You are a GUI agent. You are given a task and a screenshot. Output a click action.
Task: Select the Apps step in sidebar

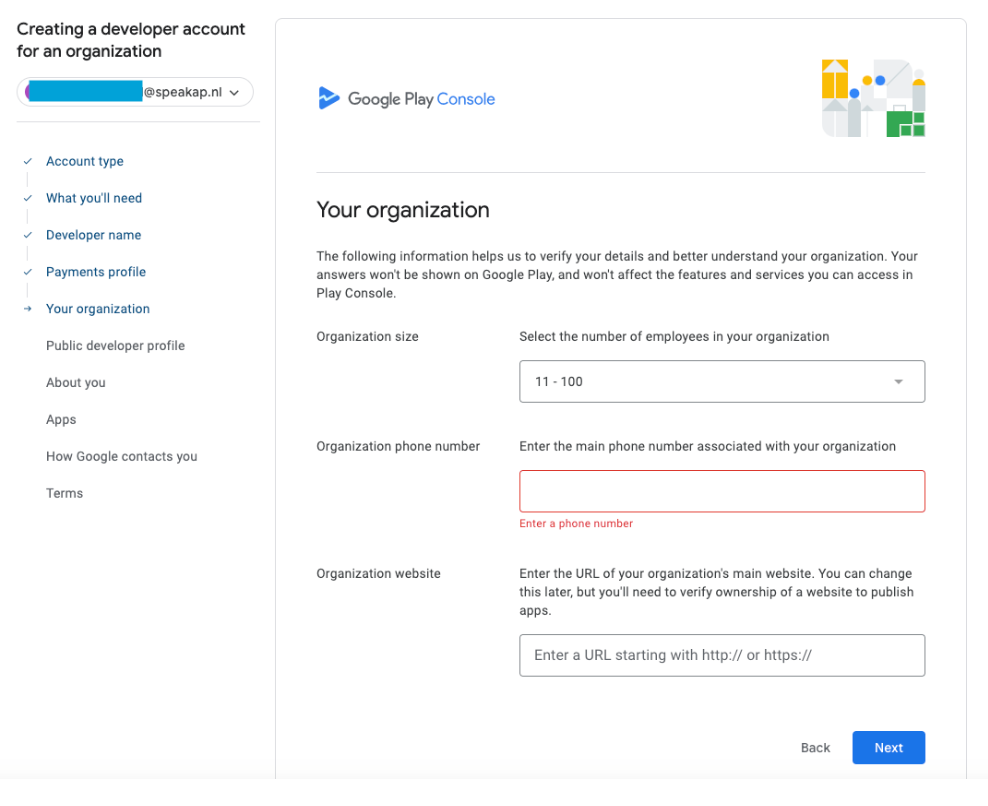click(61, 420)
